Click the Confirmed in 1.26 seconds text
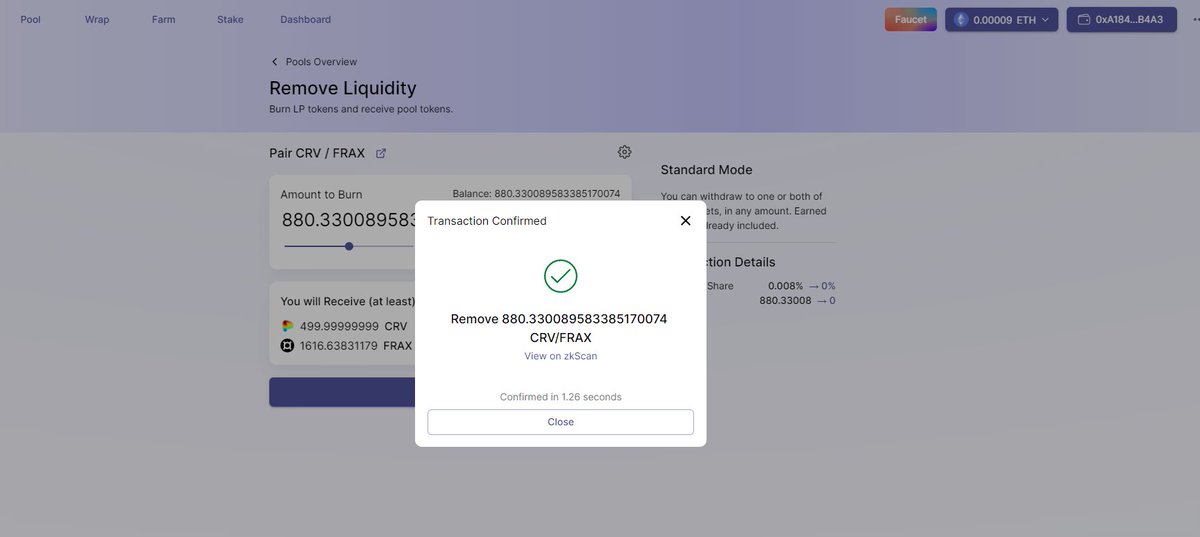 pyautogui.click(x=560, y=397)
